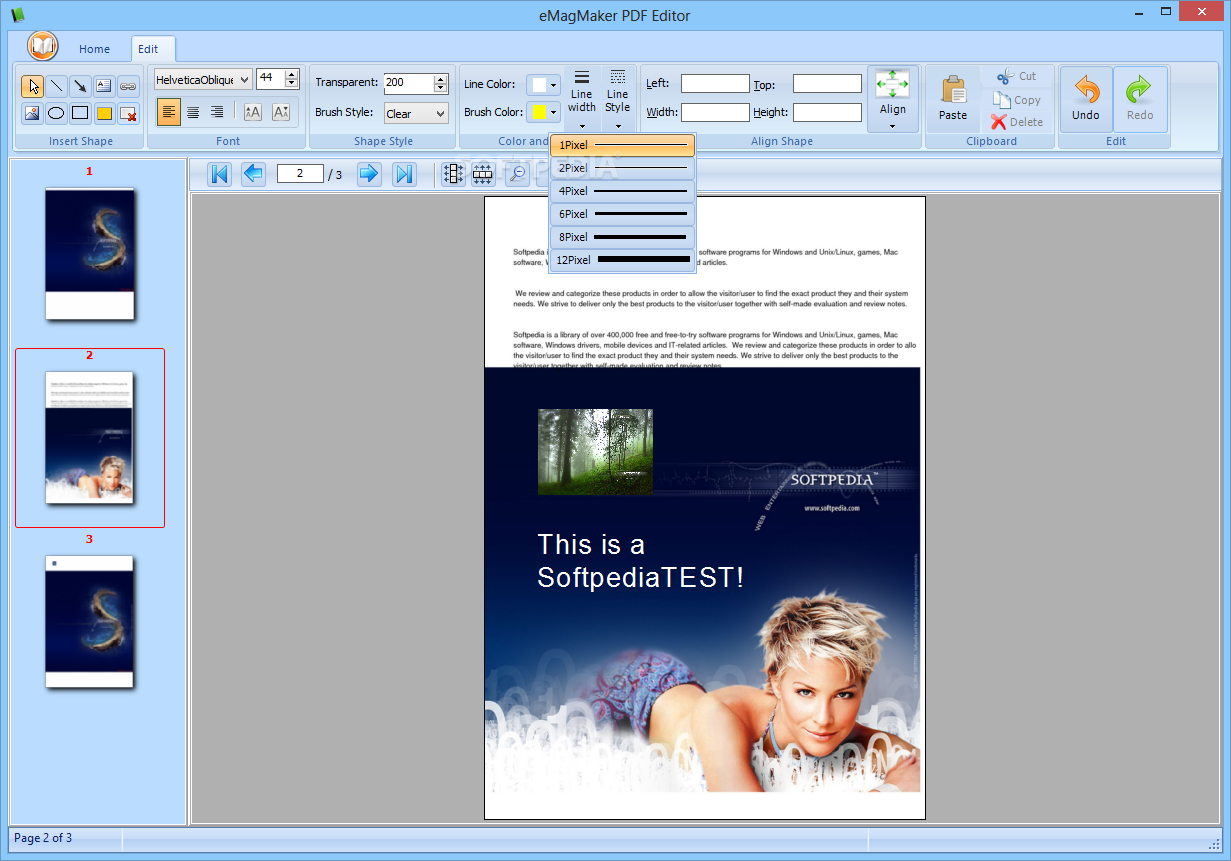This screenshot has width=1231, height=861.
Task: Click the Top position input field
Action: (827, 84)
